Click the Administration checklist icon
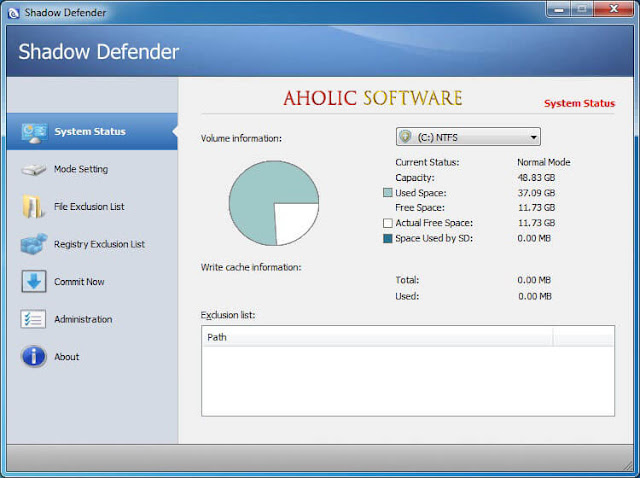Screen dimensions: 640x478 (x=33, y=319)
